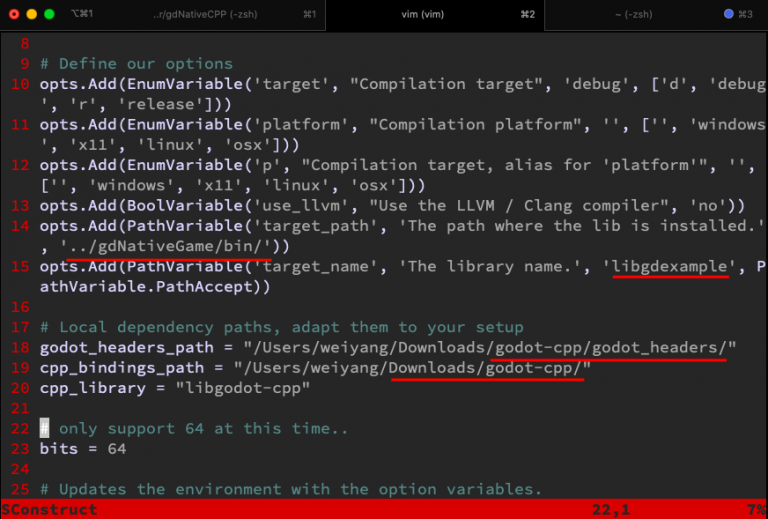Switch to the gdNativeCPP zsh tab
Screen dimensions: 768x519
tap(205, 15)
